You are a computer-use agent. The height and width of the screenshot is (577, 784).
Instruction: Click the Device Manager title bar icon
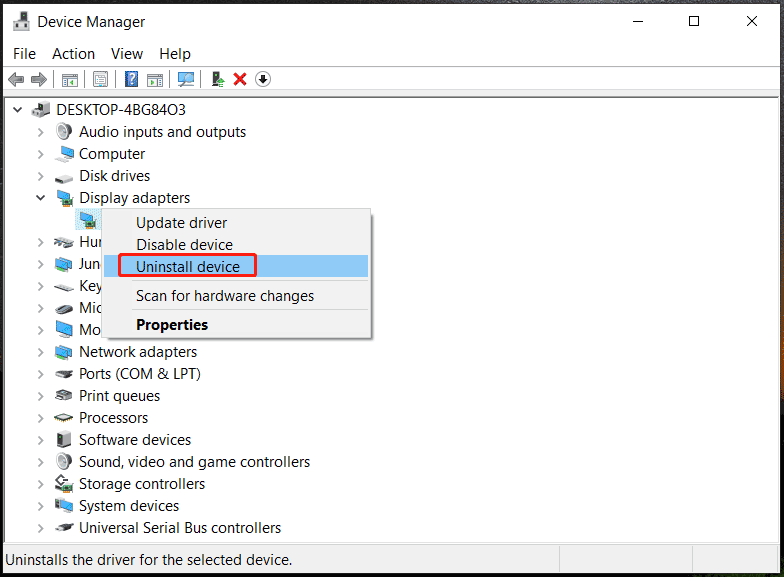tap(21, 22)
